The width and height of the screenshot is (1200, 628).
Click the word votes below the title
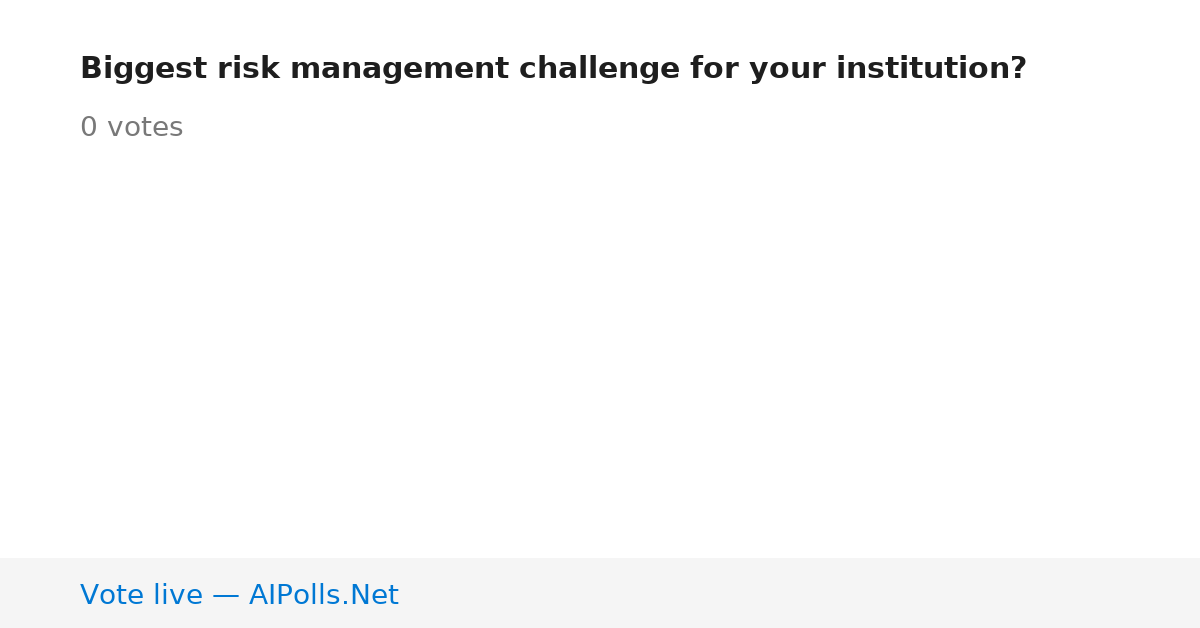pyautogui.click(x=145, y=128)
